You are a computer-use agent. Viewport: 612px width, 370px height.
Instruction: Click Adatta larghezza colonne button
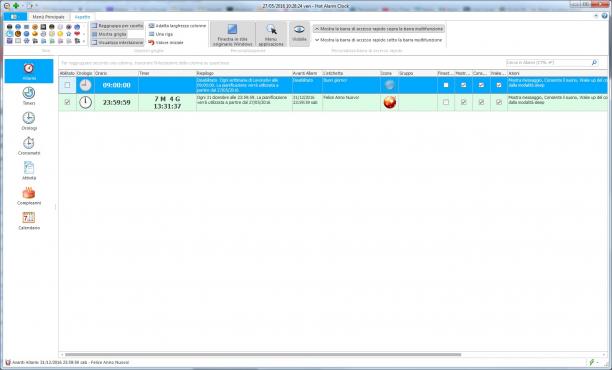point(177,26)
